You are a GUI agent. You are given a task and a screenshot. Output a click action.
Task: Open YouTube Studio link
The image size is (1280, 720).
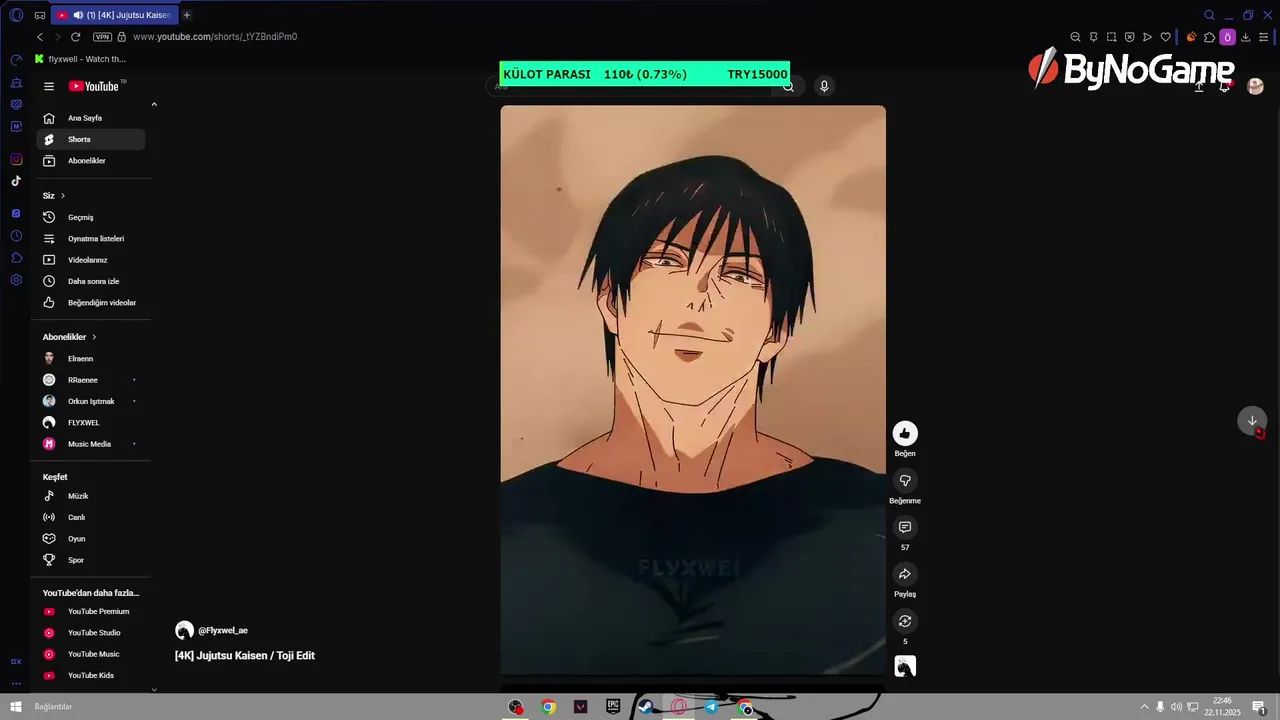(x=91, y=633)
